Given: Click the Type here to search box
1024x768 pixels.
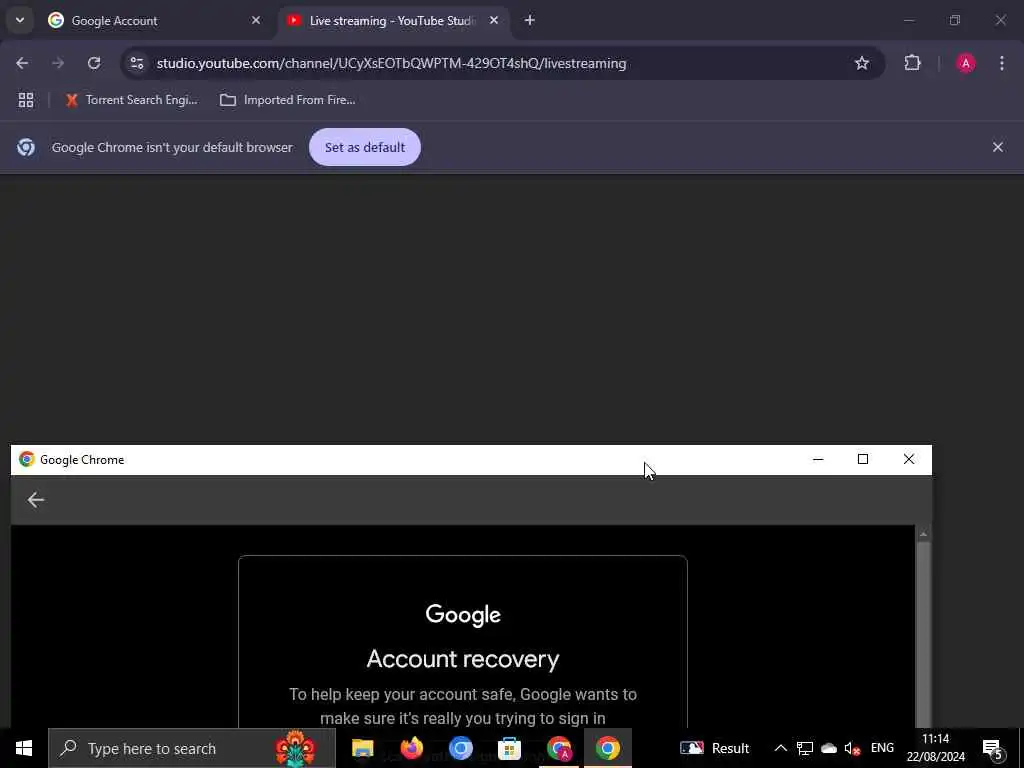Looking at the screenshot, I should coord(192,748).
